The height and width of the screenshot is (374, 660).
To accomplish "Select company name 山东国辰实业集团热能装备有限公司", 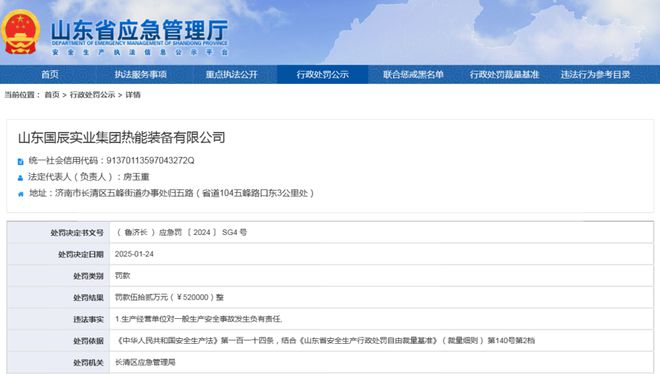I will click(x=122, y=138).
